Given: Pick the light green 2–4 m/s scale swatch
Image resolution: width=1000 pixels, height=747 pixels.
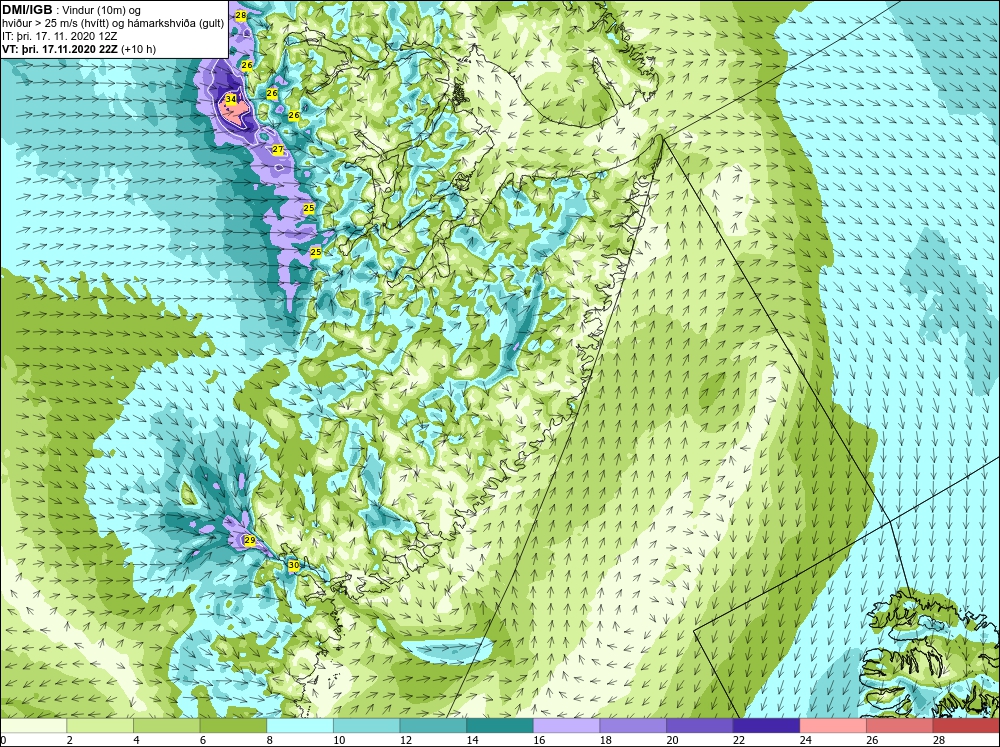Looking at the screenshot, I should [x=99, y=725].
